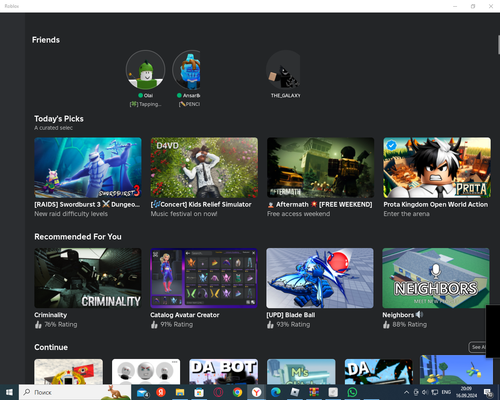
Task: Open Catalog Avatar Creator game
Action: [x=204, y=278]
